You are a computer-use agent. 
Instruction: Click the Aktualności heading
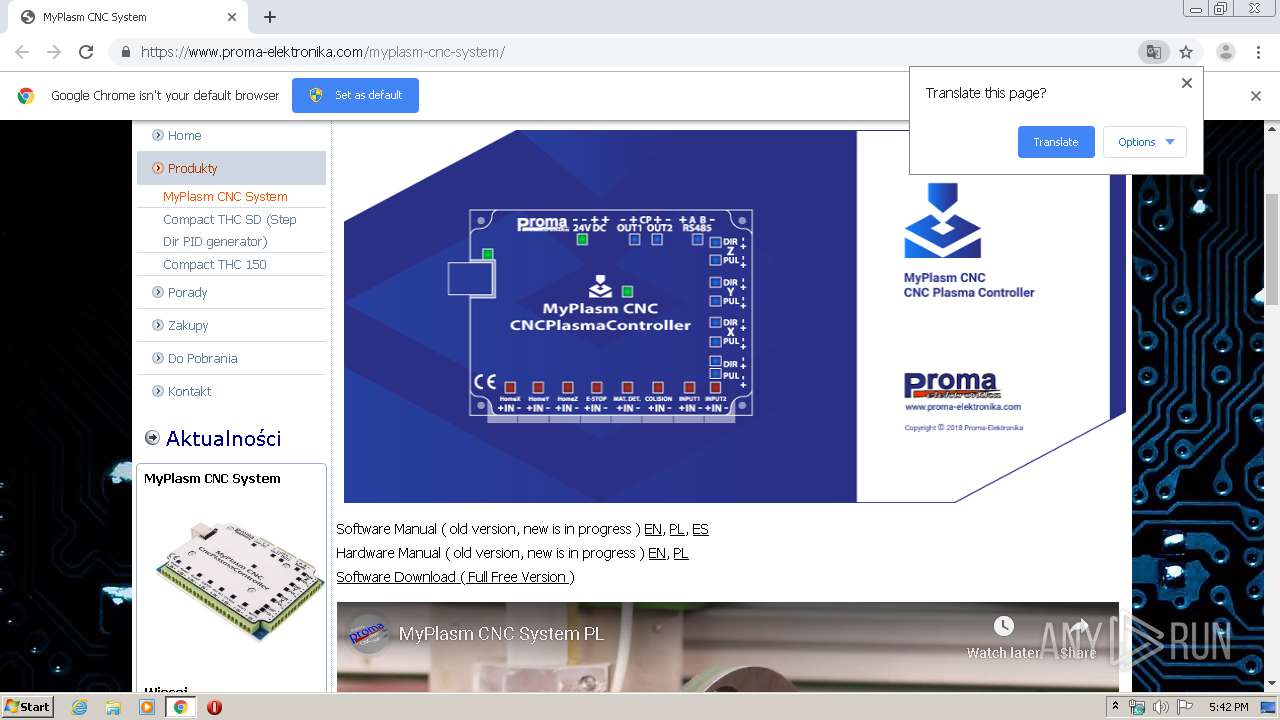click(223, 438)
